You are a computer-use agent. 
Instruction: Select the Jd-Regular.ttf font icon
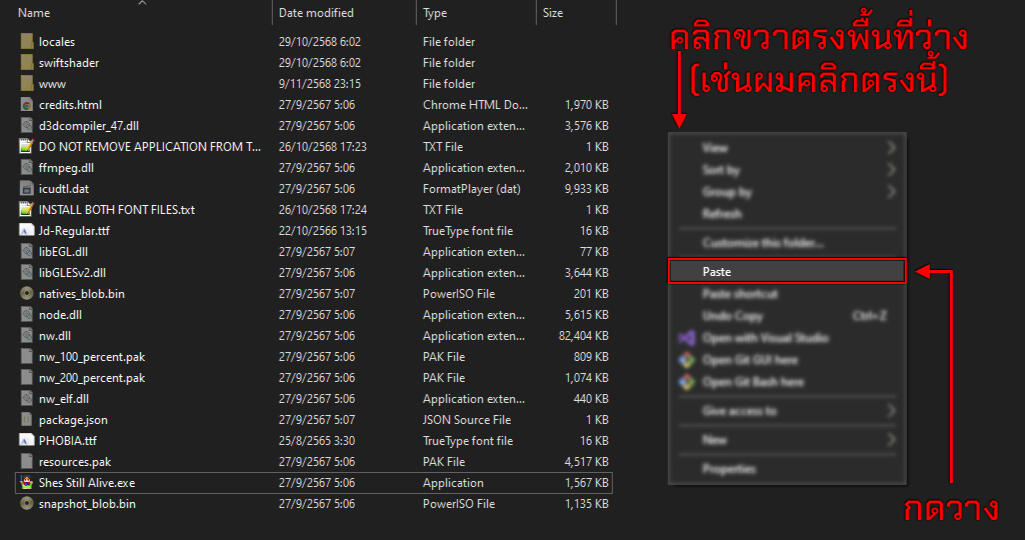tap(27, 231)
